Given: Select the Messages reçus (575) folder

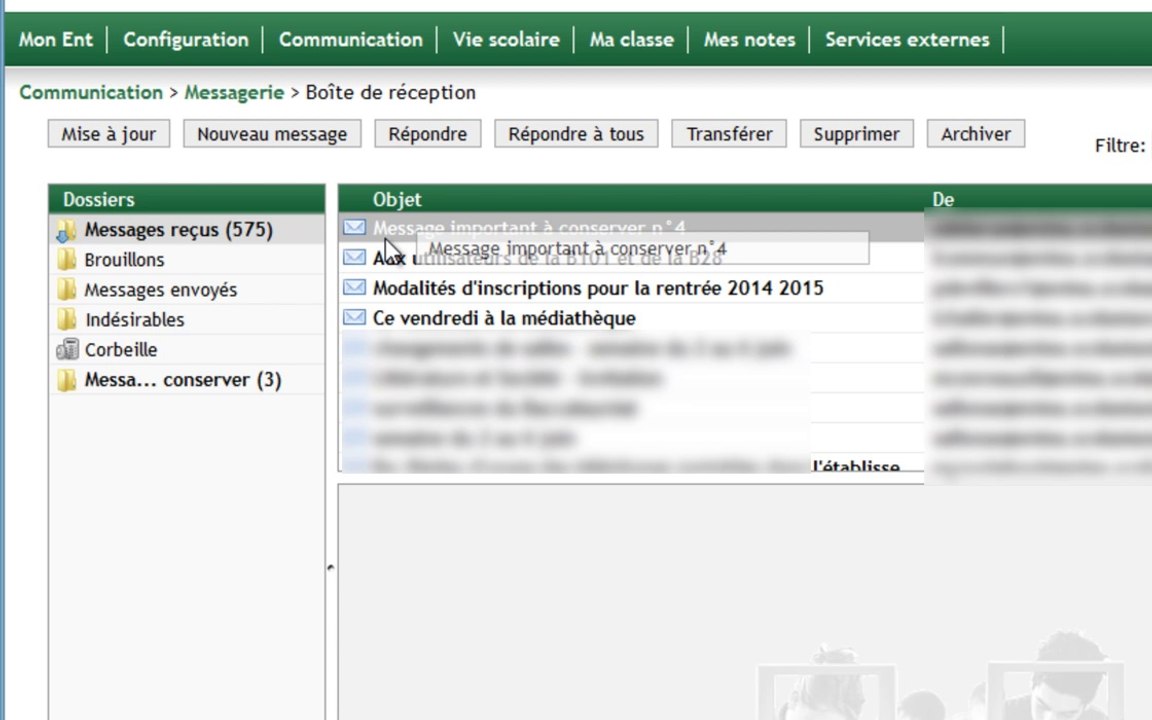Looking at the screenshot, I should pyautogui.click(x=187, y=230).
